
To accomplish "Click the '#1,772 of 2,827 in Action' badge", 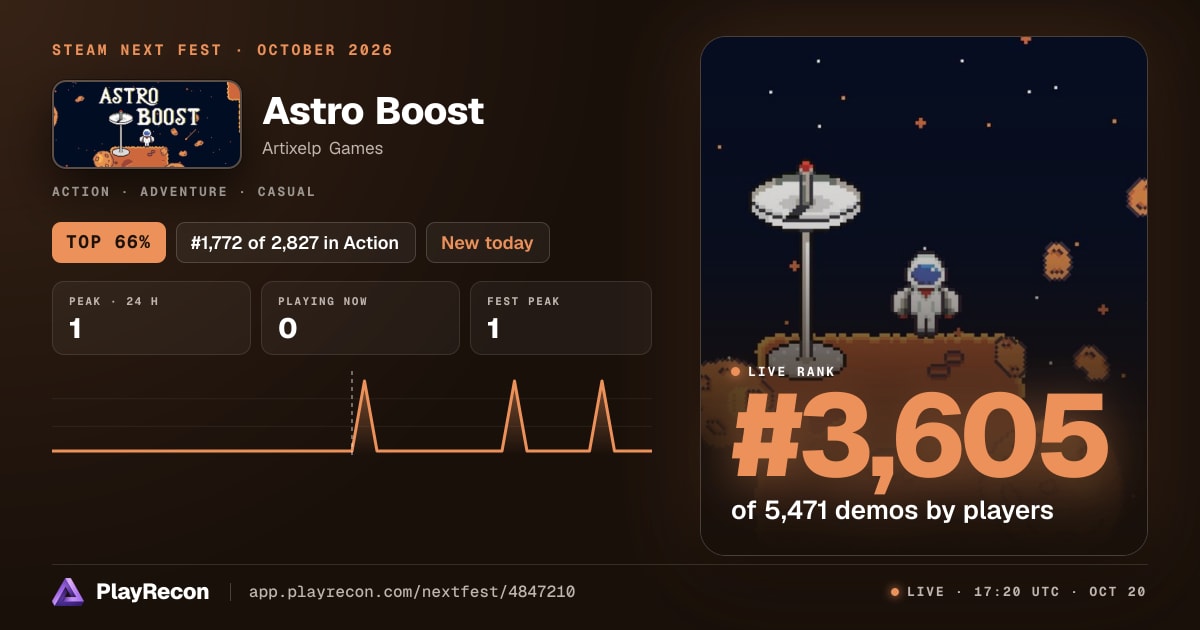I will tap(295, 242).
